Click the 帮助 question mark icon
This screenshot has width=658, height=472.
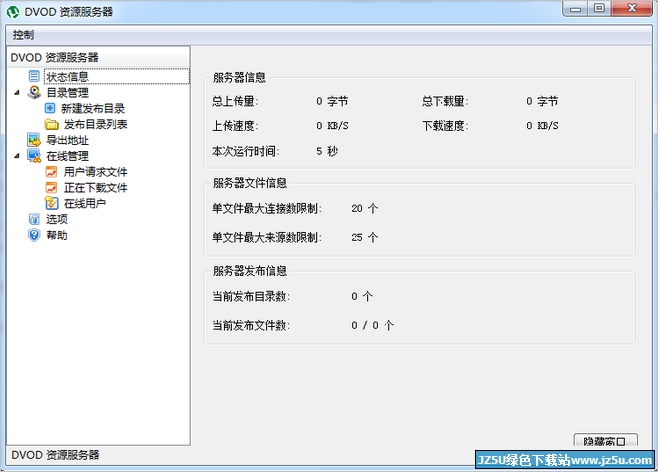(34, 235)
